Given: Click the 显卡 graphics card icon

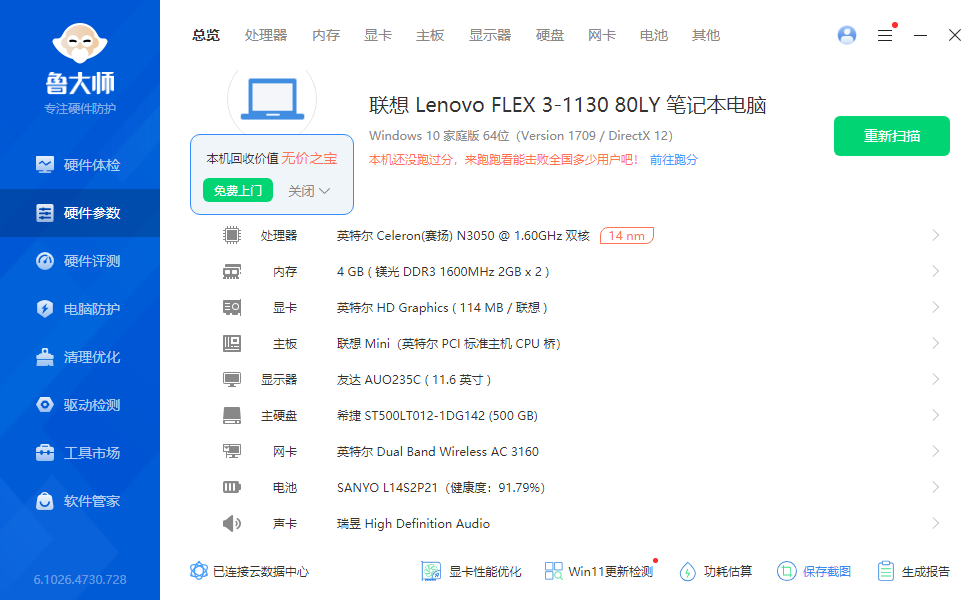Looking at the screenshot, I should coord(232,308).
